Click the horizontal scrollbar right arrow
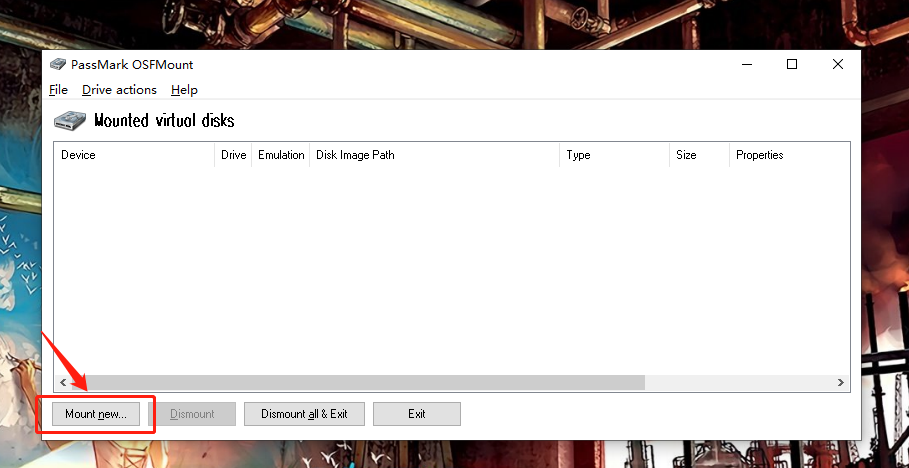The image size is (909, 468). (x=841, y=383)
